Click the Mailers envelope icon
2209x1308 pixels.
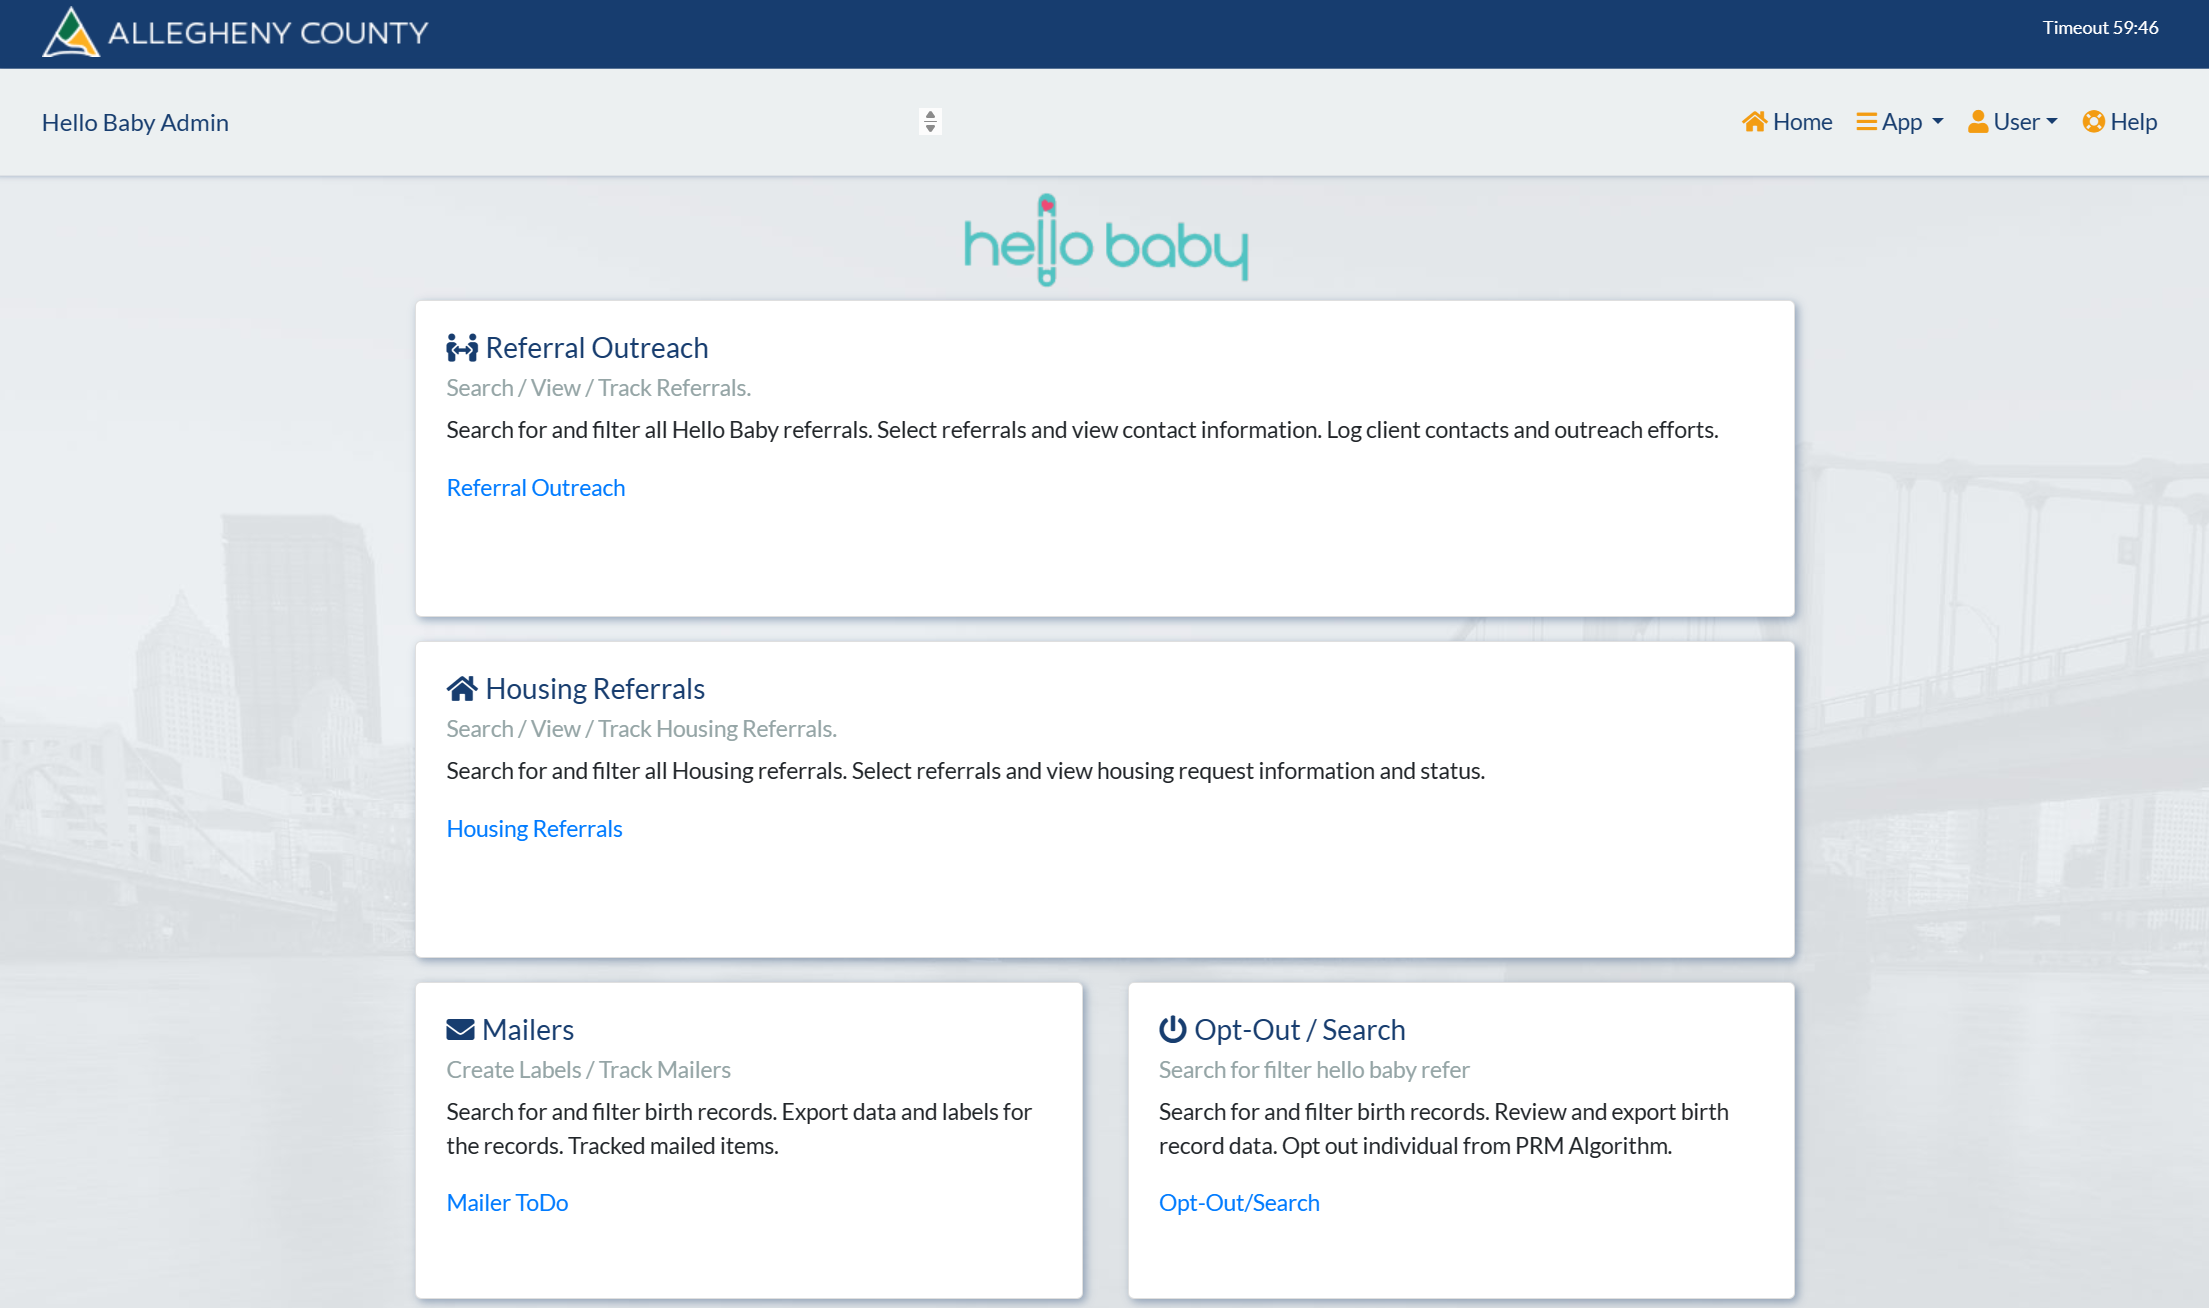(x=460, y=1030)
